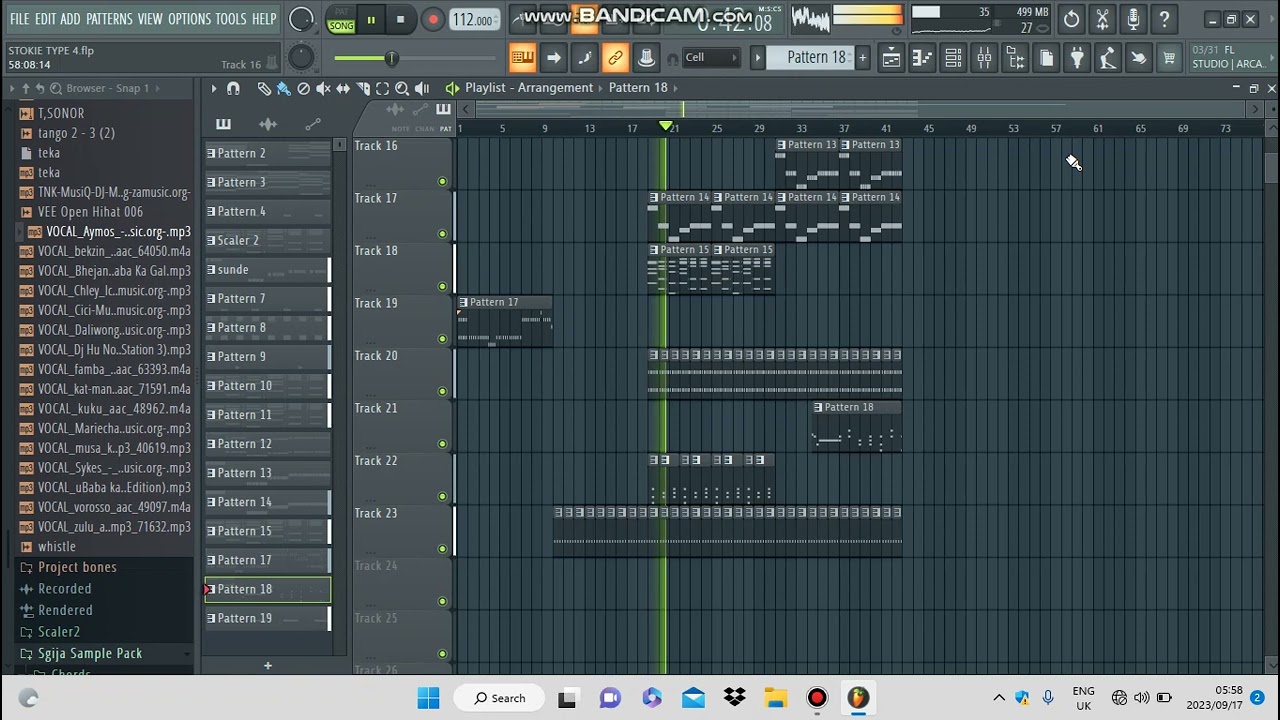This screenshot has height=720, width=1280.
Task: Toggle Song/Pattern mode switch
Action: point(341,19)
